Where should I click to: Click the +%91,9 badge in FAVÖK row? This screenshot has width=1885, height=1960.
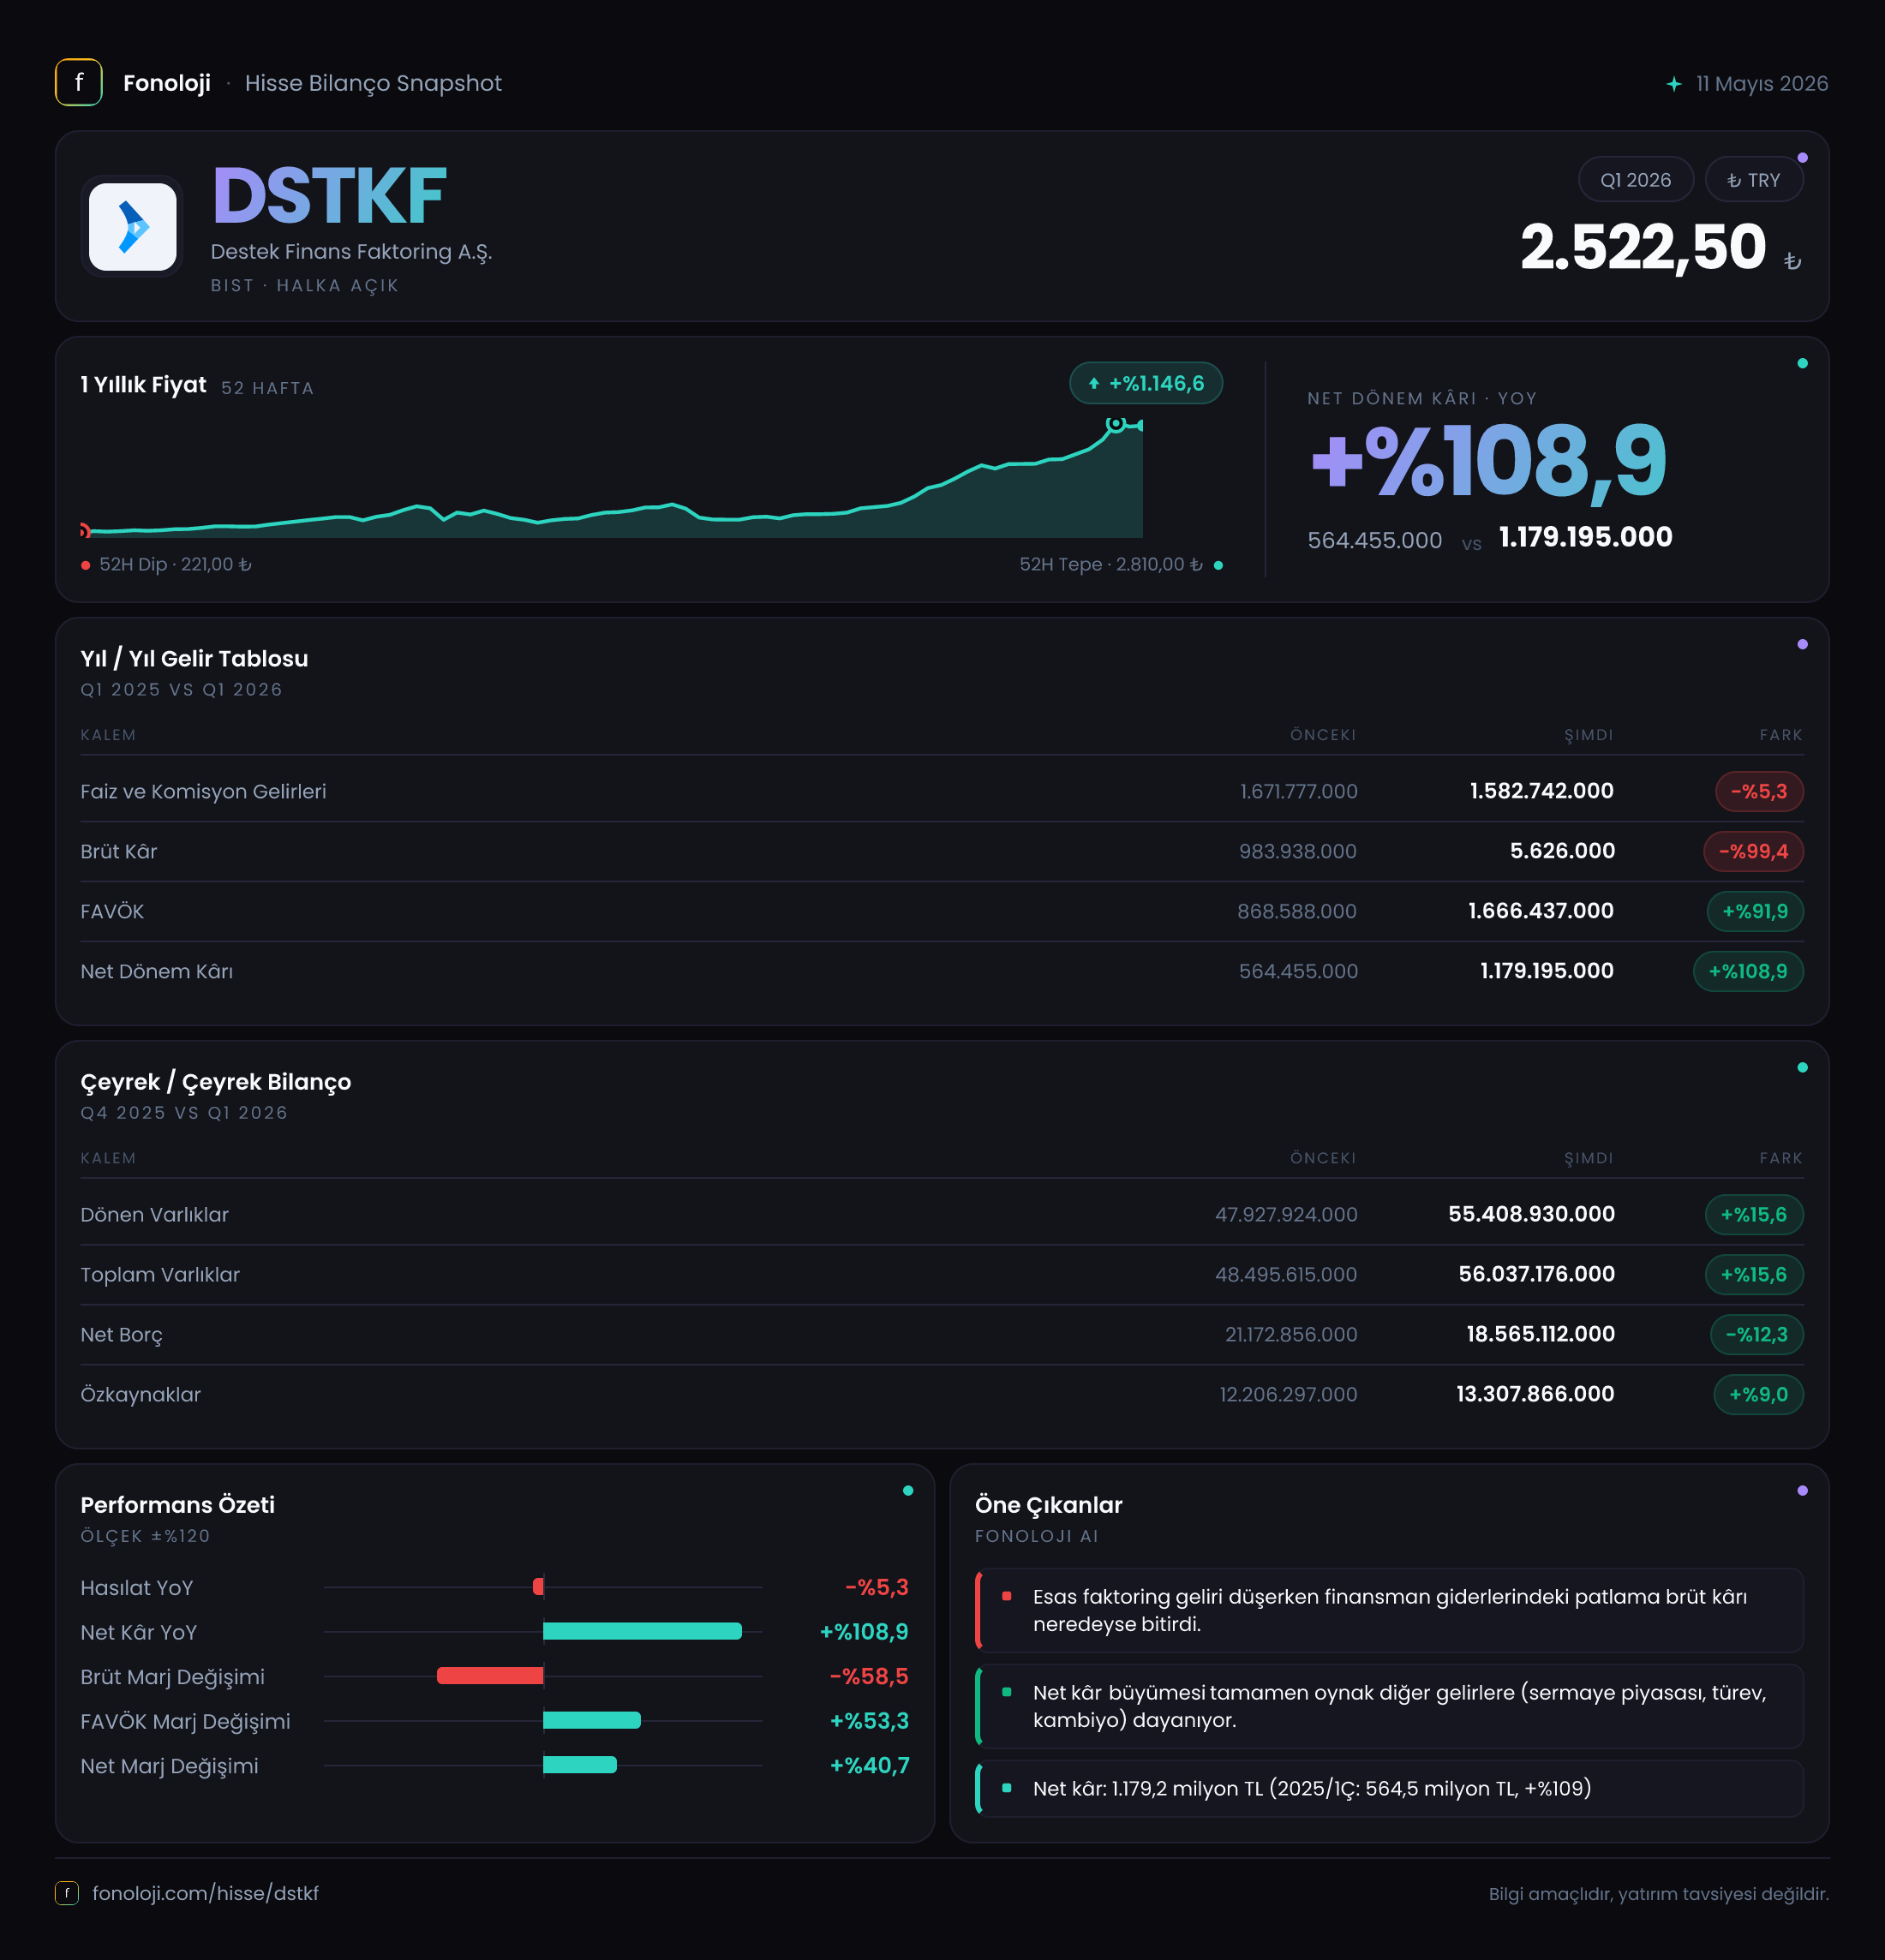[1755, 912]
